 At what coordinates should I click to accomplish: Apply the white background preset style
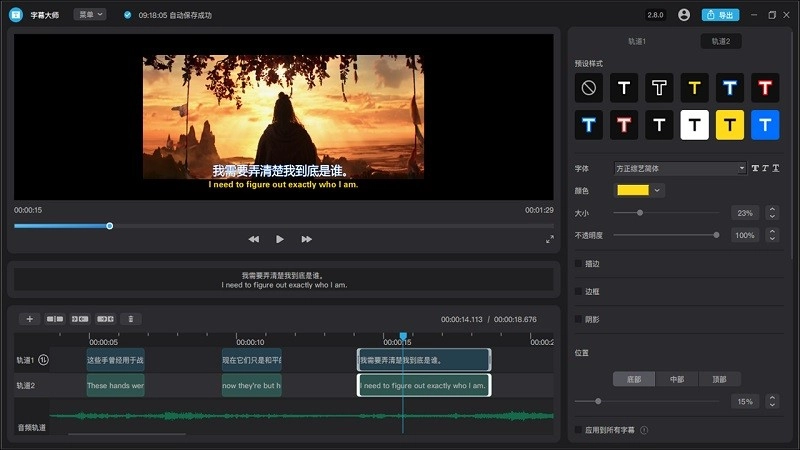(x=695, y=125)
